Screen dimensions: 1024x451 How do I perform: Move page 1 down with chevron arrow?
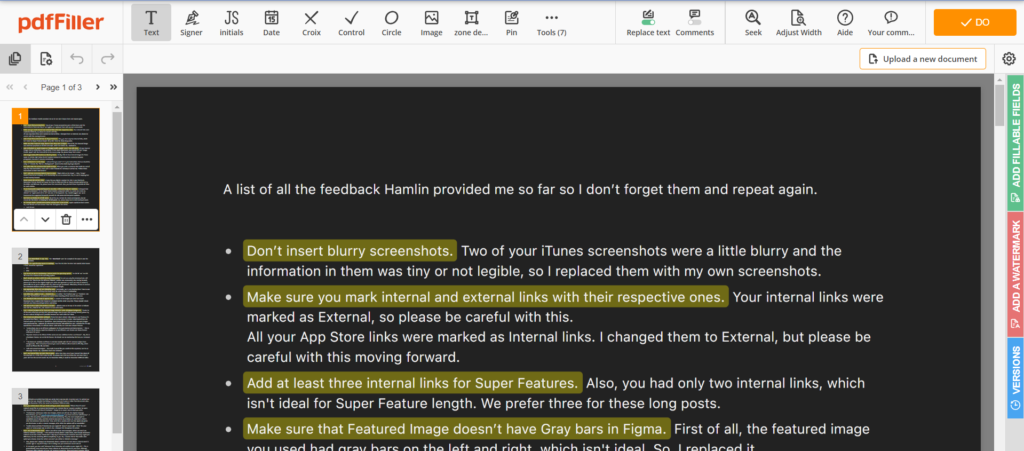tap(45, 219)
